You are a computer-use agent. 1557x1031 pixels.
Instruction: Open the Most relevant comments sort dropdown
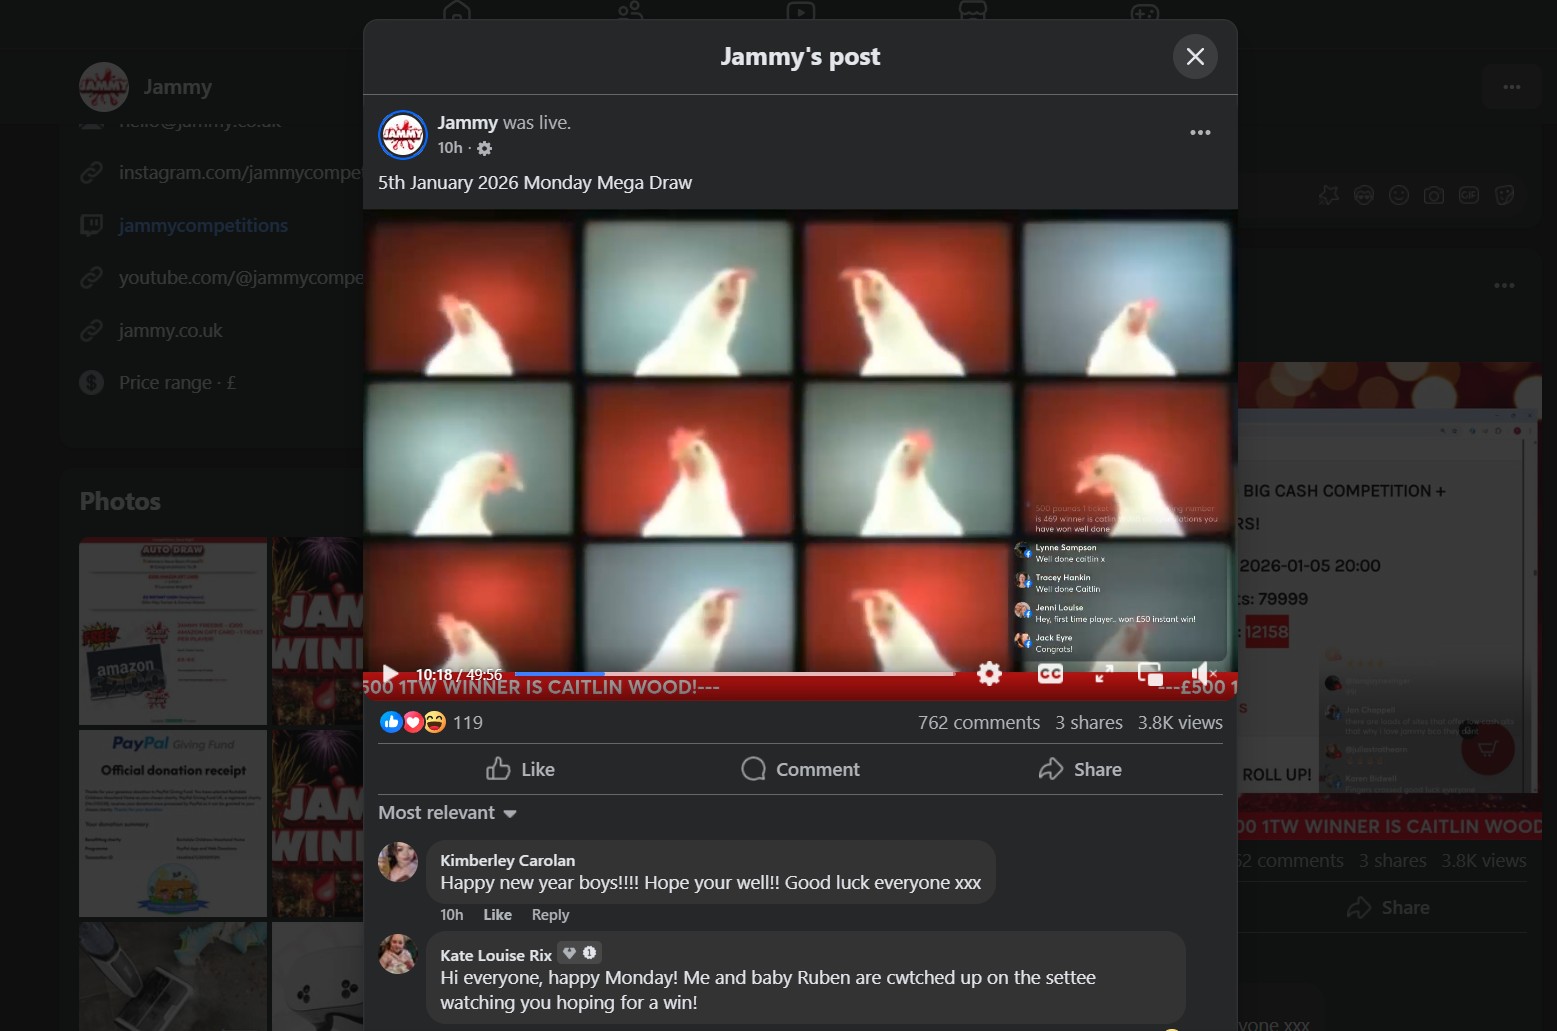tap(447, 813)
